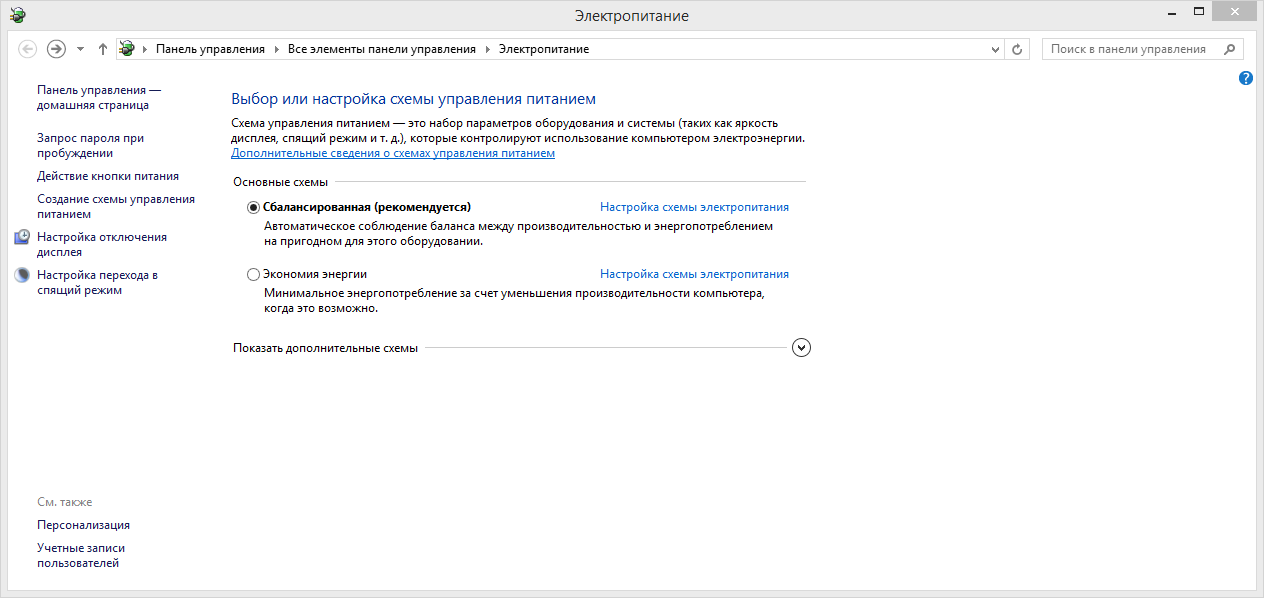Open Настройка схемы электропитания for Сбалансированная
The height and width of the screenshot is (598, 1264).
click(x=694, y=207)
